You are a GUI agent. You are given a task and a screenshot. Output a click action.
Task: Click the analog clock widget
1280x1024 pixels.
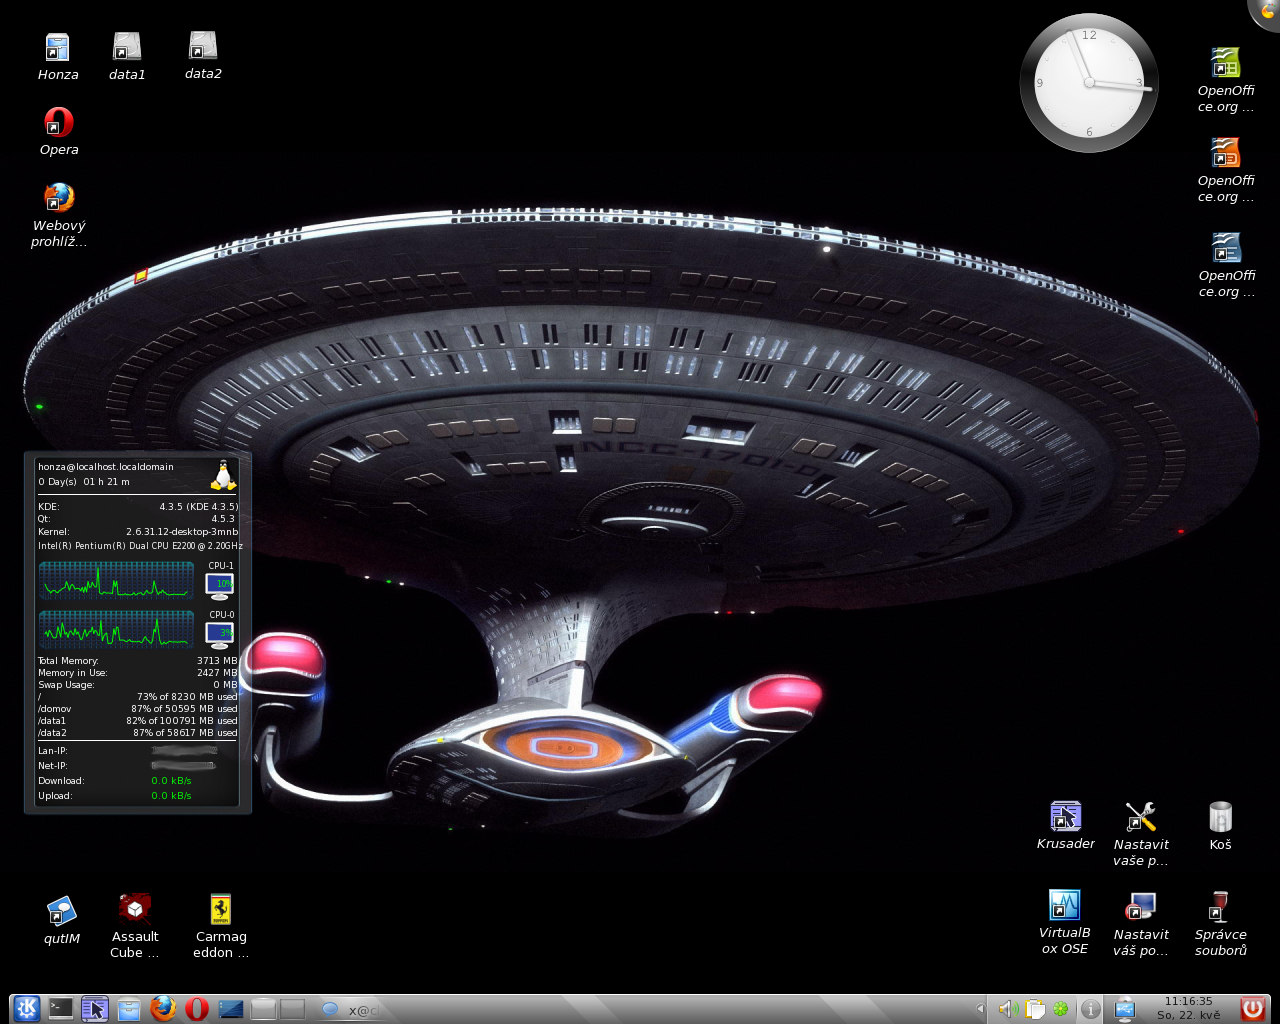click(x=1089, y=83)
